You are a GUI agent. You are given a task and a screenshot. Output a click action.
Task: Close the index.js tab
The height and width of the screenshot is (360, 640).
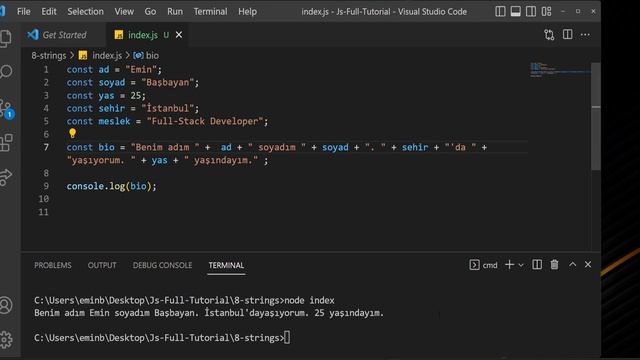[x=179, y=35]
